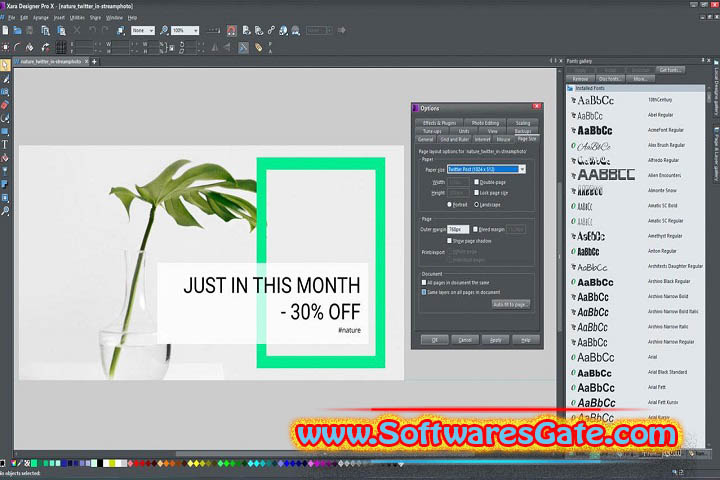The image size is (720, 480).
Task: Select the freehand drawing tool
Action: pyautogui.click(x=5, y=79)
